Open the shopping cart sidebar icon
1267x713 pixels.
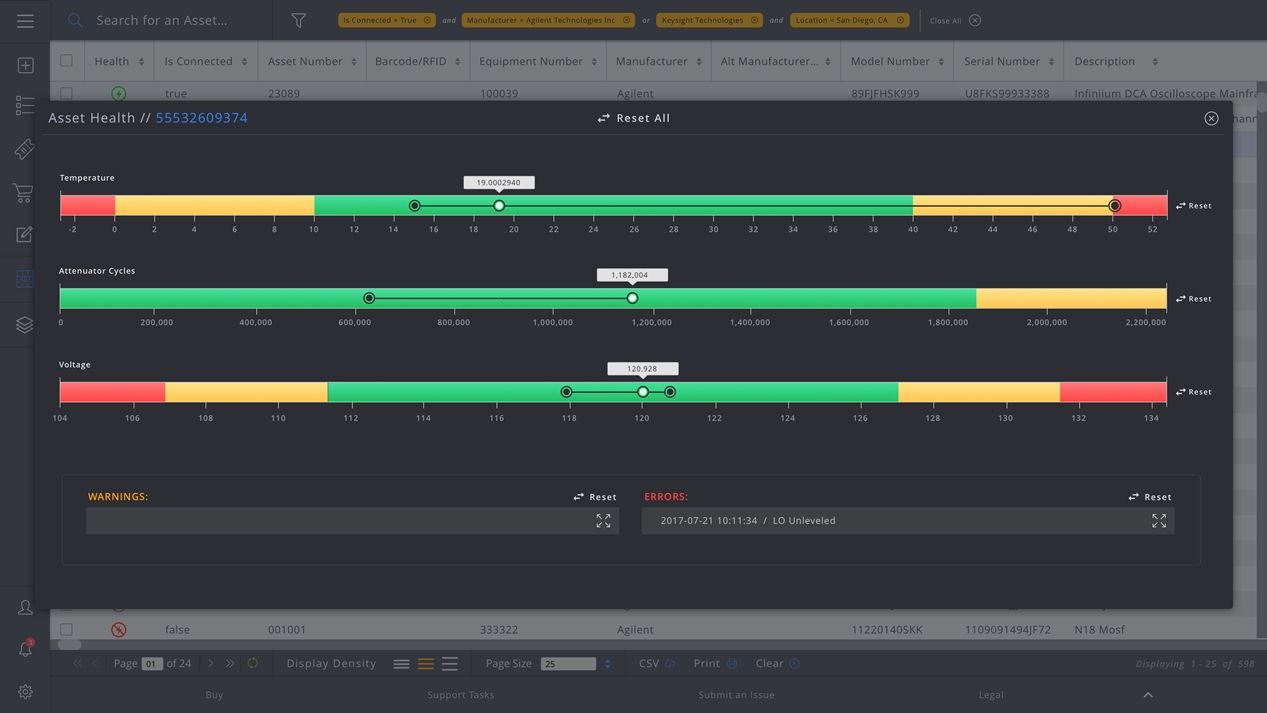click(23, 192)
